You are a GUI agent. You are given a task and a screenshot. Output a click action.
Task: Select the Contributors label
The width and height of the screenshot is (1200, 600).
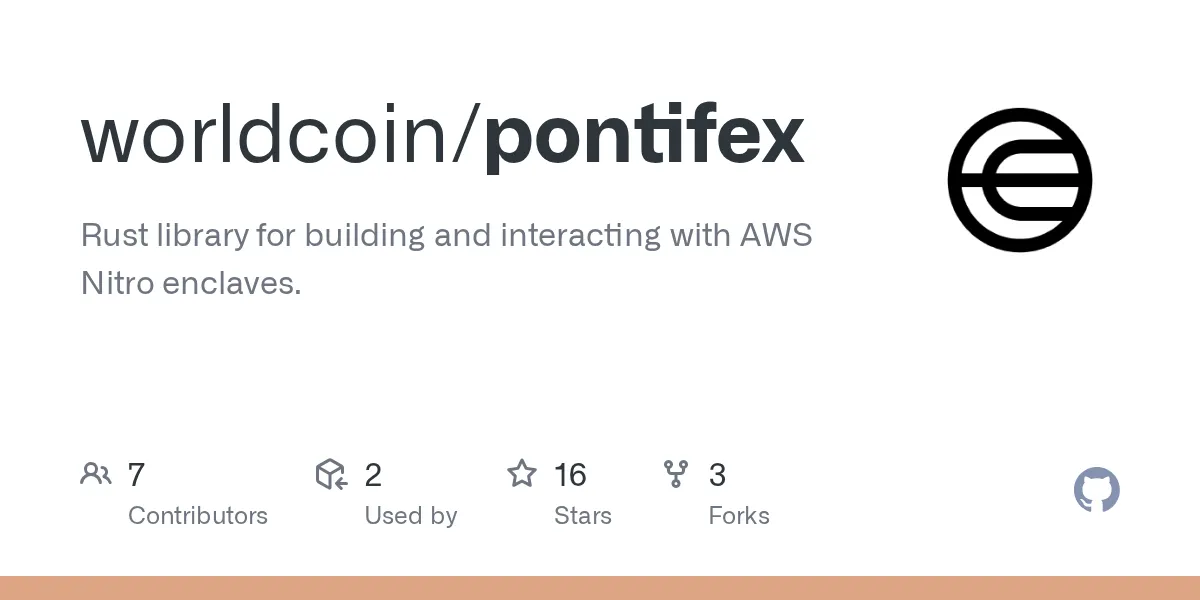click(198, 516)
